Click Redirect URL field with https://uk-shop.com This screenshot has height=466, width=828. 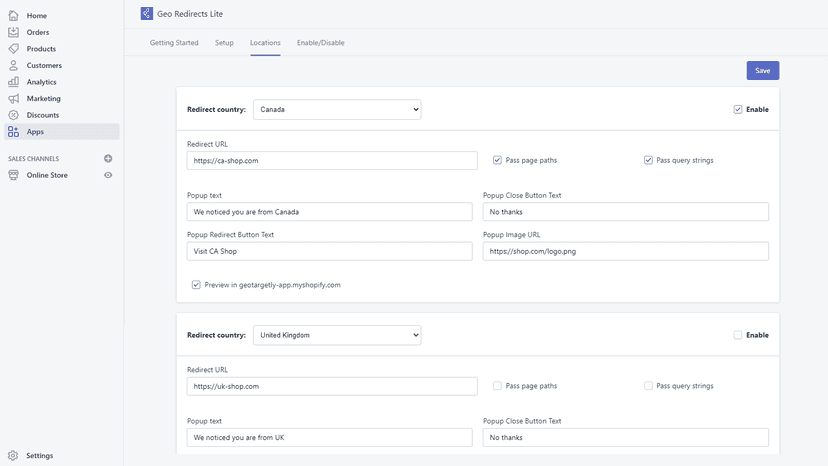[x=332, y=386]
